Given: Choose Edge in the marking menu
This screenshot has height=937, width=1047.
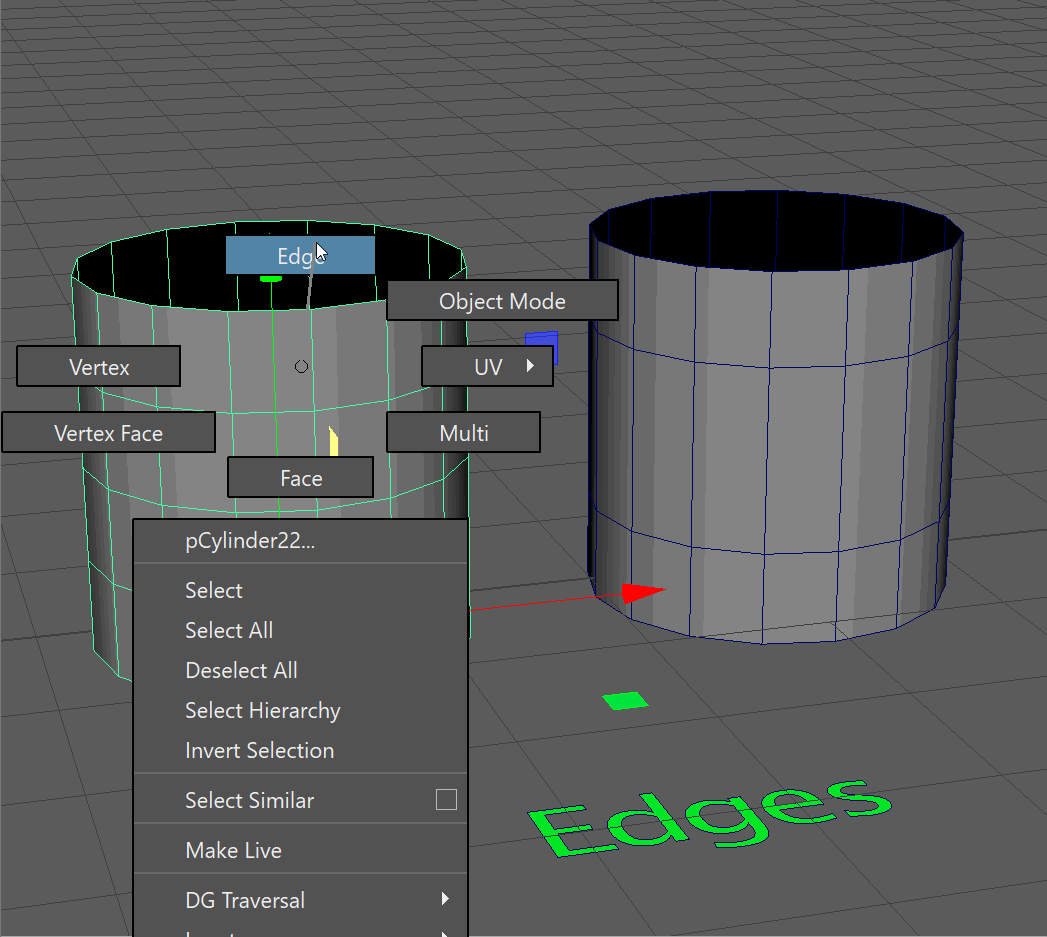Looking at the screenshot, I should click(299, 256).
